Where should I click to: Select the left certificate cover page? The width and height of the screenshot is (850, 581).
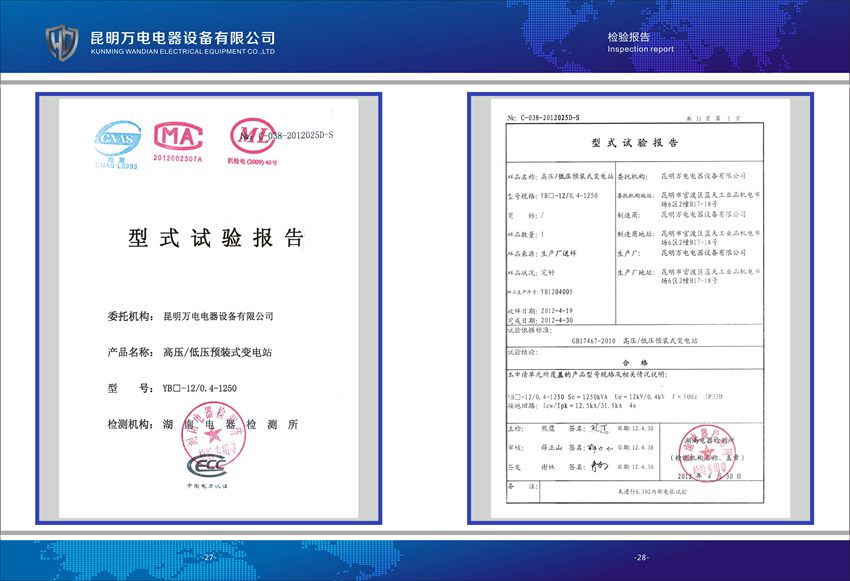(208, 308)
